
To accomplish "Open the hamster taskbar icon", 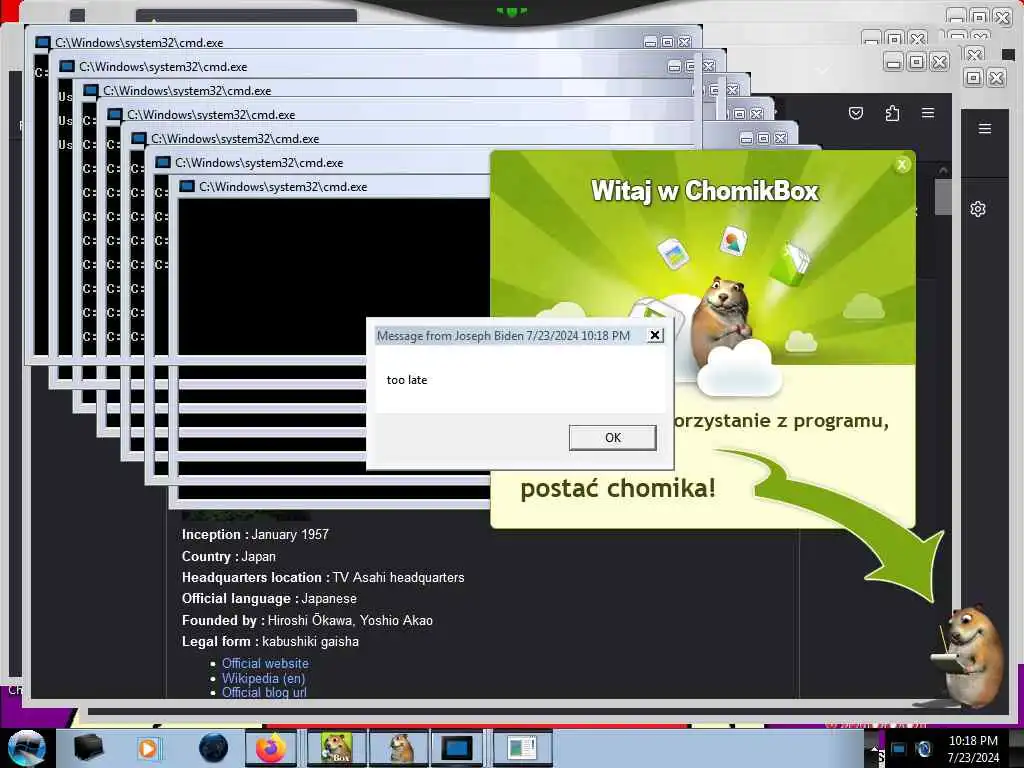I will point(400,748).
